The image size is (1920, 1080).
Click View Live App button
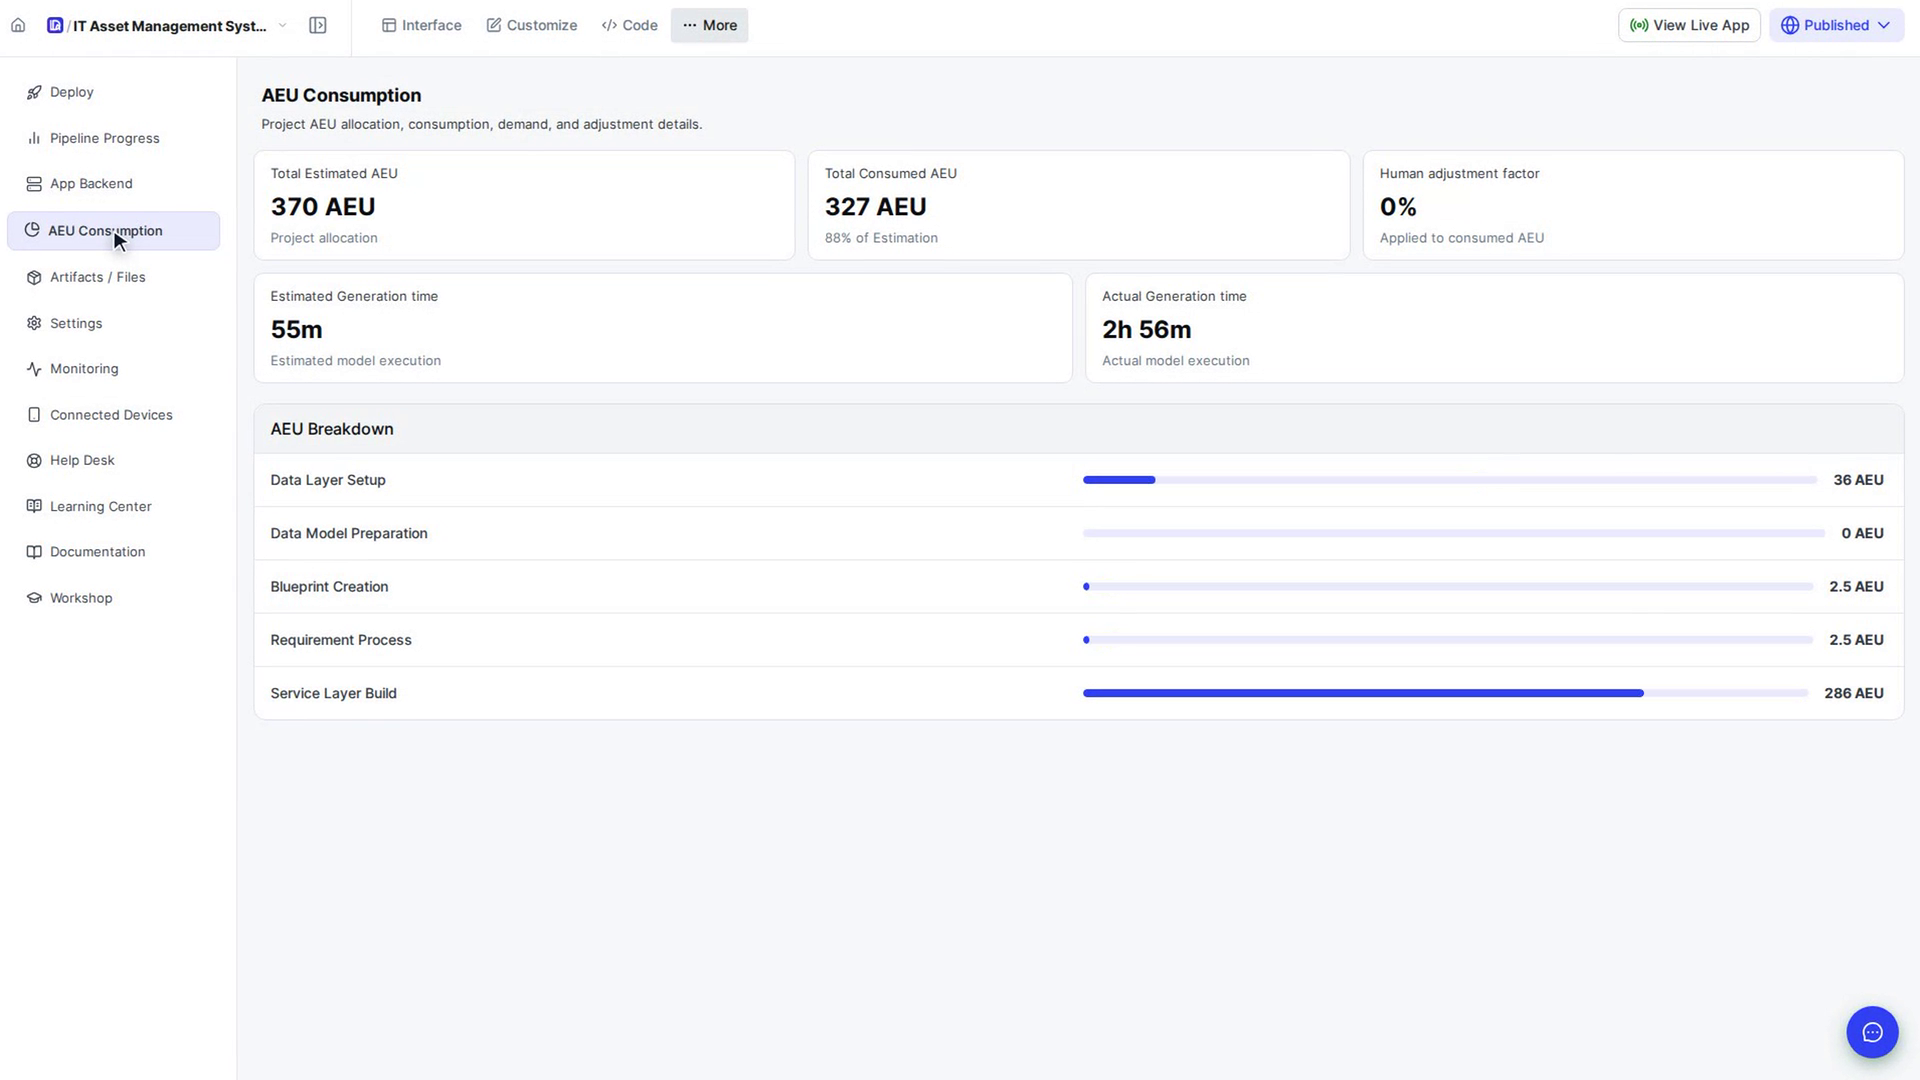pos(1689,25)
